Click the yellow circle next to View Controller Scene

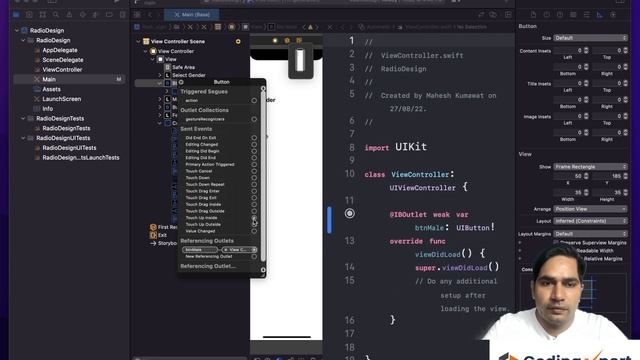238,42
